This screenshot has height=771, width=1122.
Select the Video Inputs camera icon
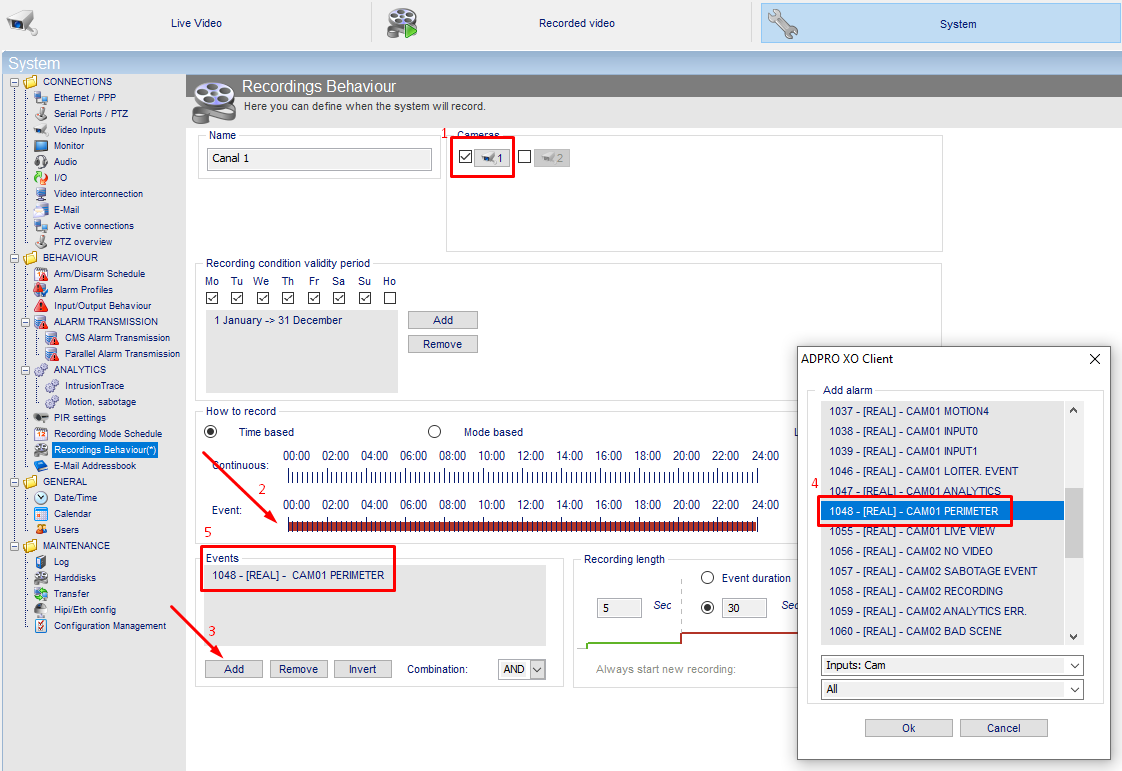point(42,130)
